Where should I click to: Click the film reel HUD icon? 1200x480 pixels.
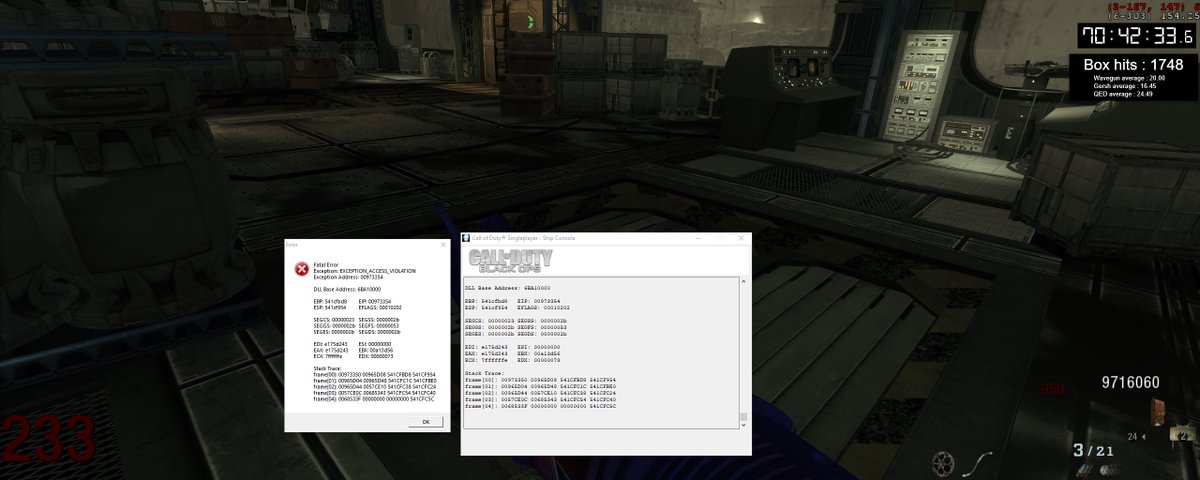pos(942,462)
